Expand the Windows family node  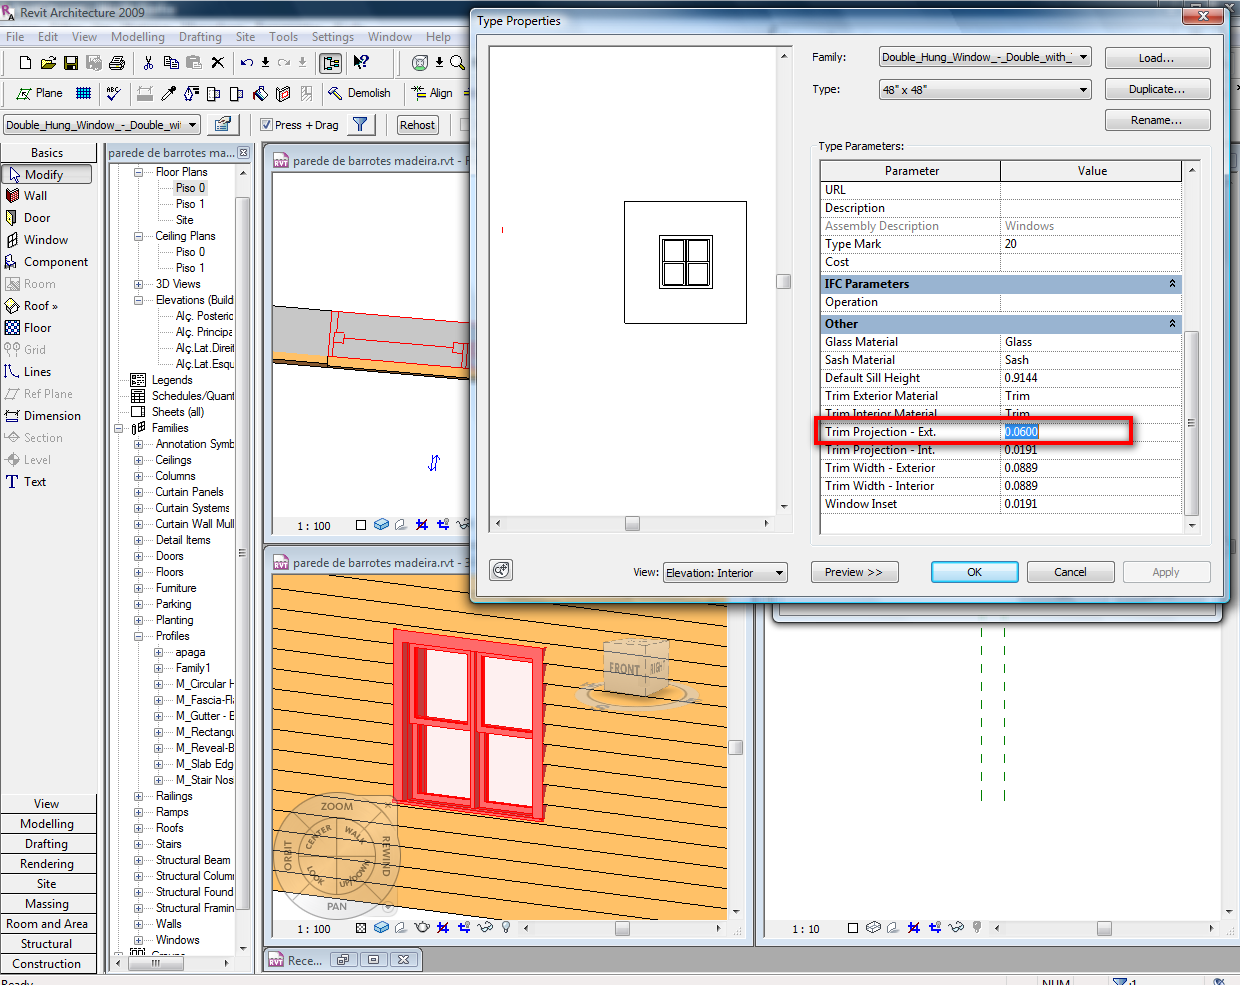[x=139, y=940]
